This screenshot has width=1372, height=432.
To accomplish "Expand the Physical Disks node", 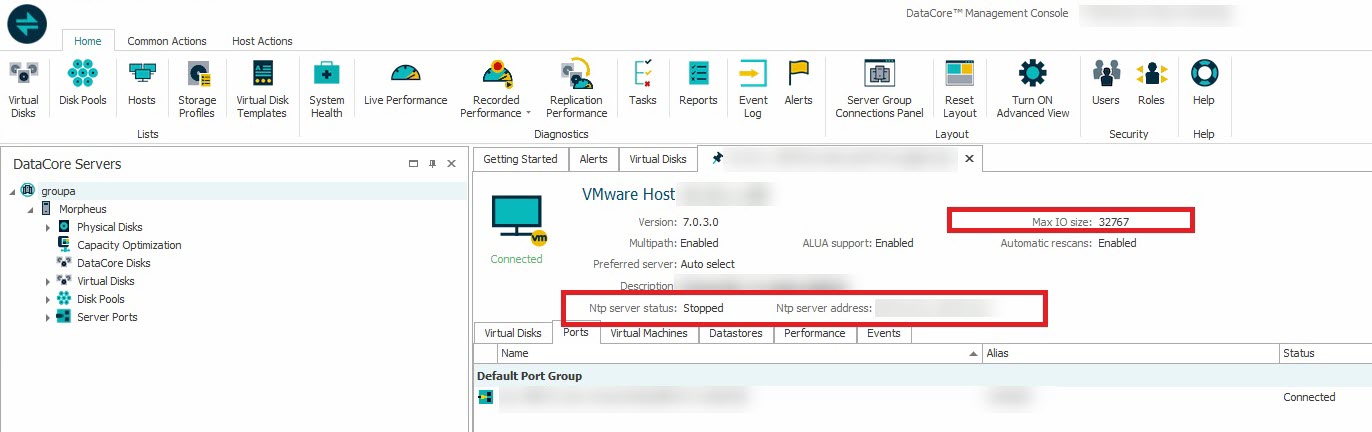I will pyautogui.click(x=47, y=227).
